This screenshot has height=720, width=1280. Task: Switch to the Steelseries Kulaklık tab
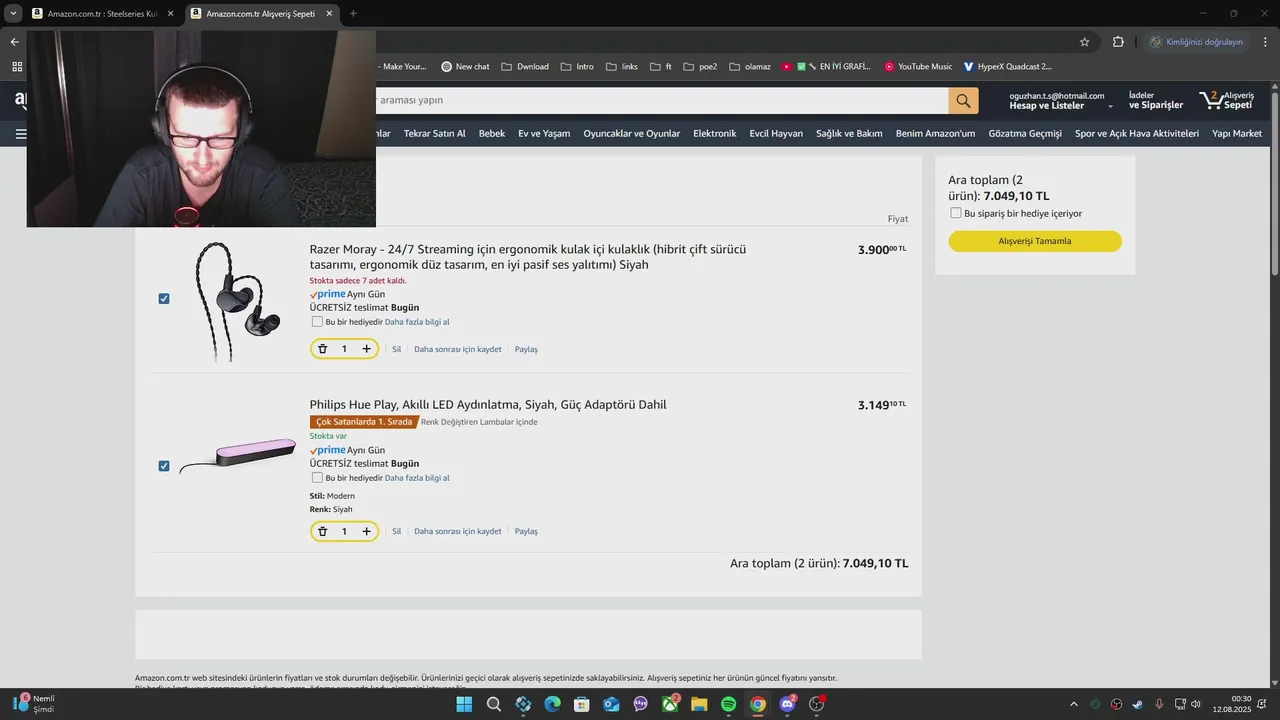(102, 13)
